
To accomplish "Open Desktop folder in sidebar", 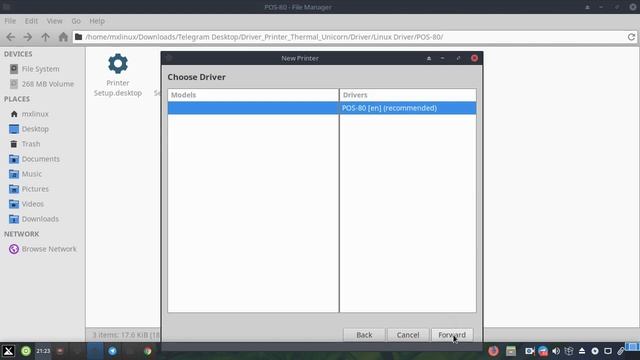I will [x=35, y=129].
